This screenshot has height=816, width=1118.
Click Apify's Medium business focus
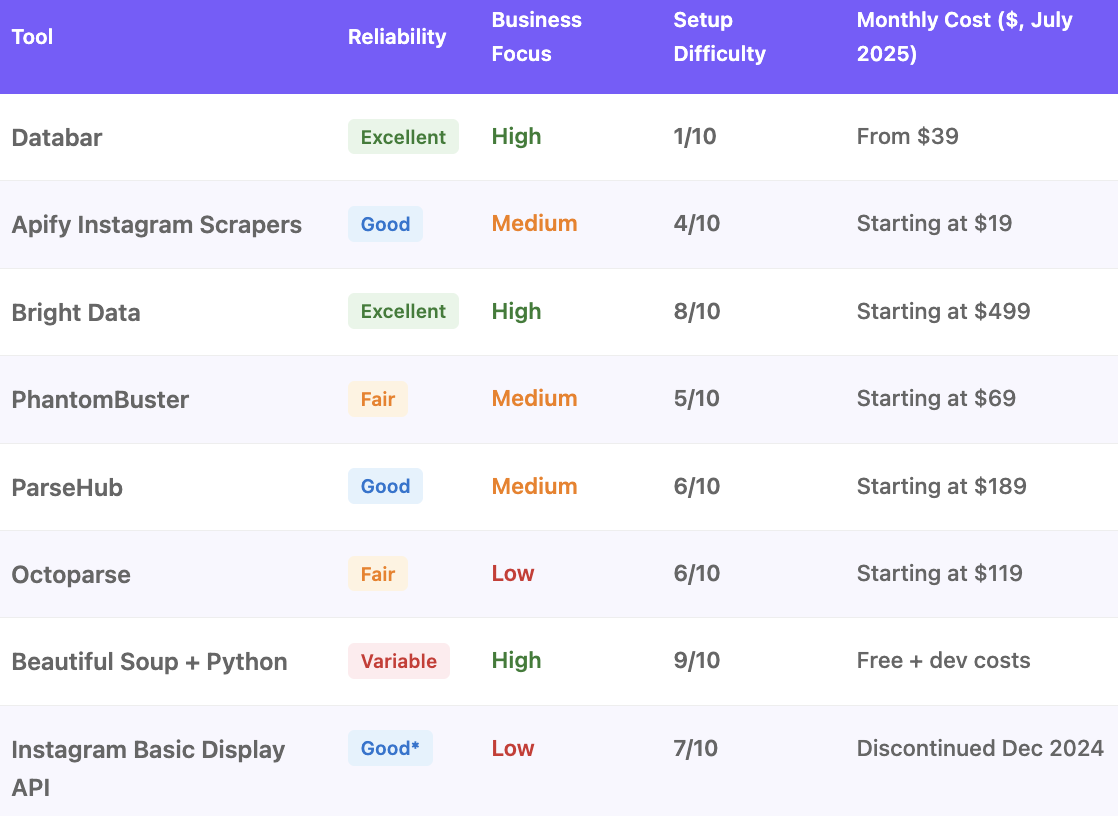(x=534, y=223)
